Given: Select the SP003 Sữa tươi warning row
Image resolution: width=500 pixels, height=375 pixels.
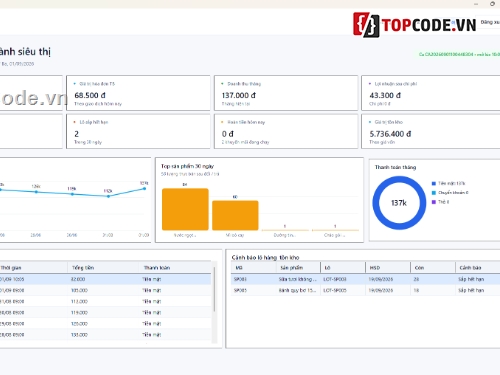Looking at the screenshot, I should (366, 279).
